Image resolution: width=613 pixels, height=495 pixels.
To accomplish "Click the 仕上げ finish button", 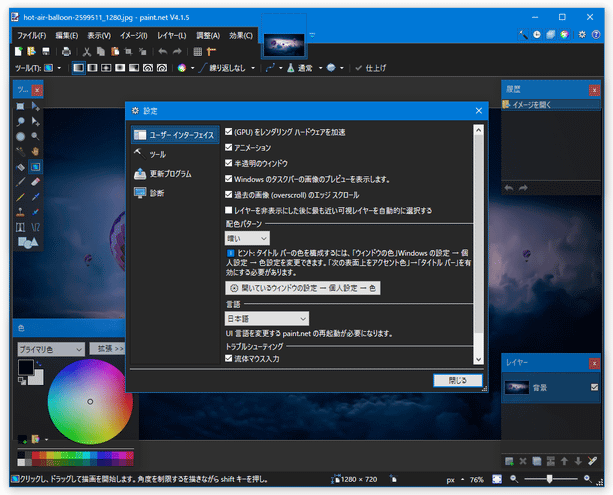I will click(x=371, y=68).
